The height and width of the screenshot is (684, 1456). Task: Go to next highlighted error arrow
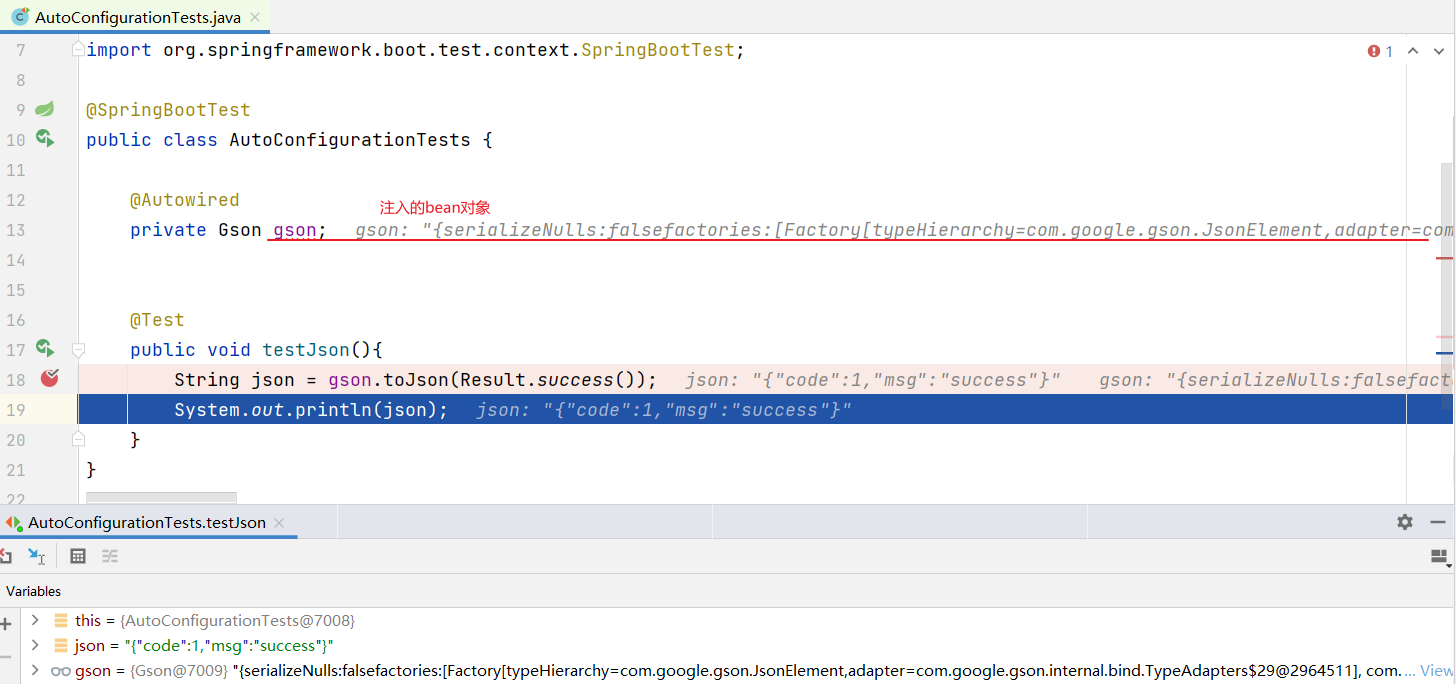click(x=1438, y=51)
